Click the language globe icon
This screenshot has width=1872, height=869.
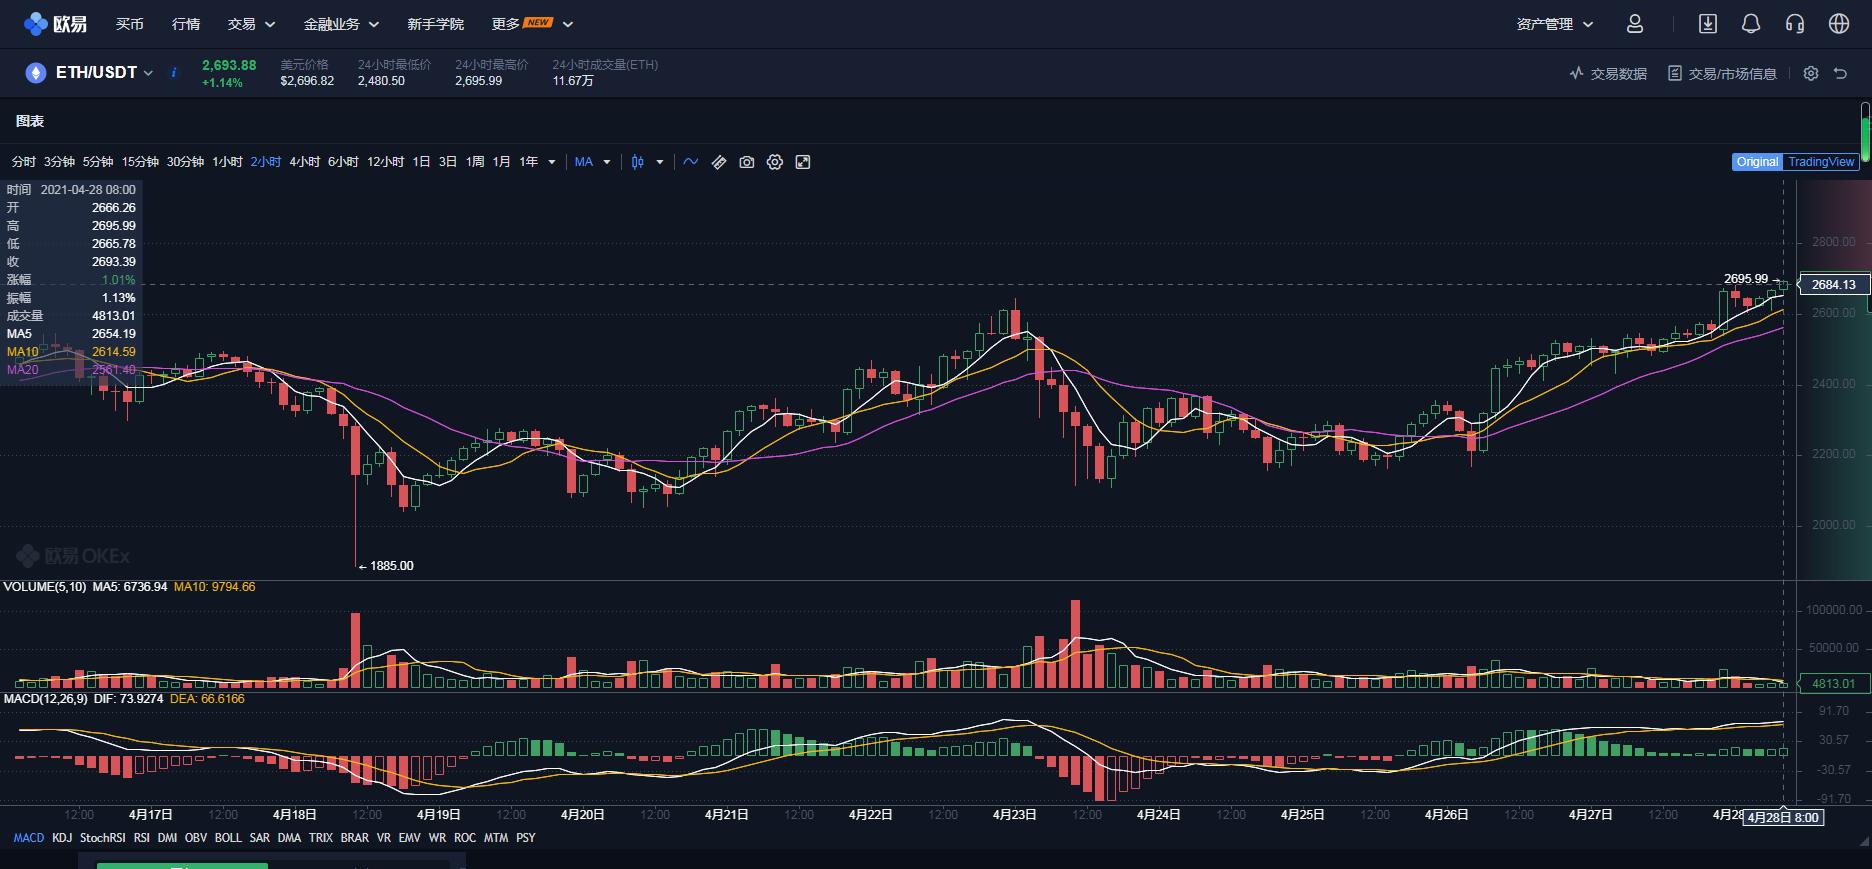pos(1838,24)
